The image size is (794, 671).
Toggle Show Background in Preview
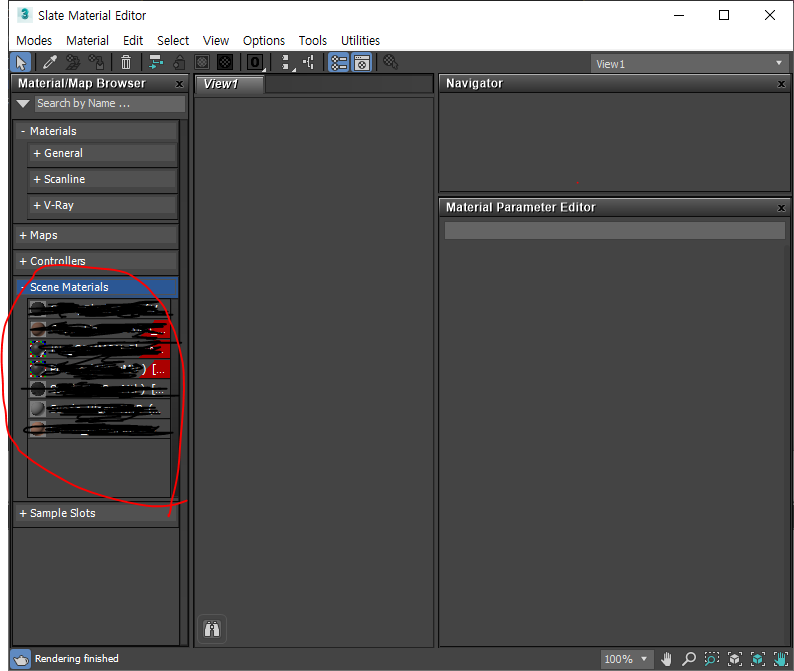click(225, 63)
